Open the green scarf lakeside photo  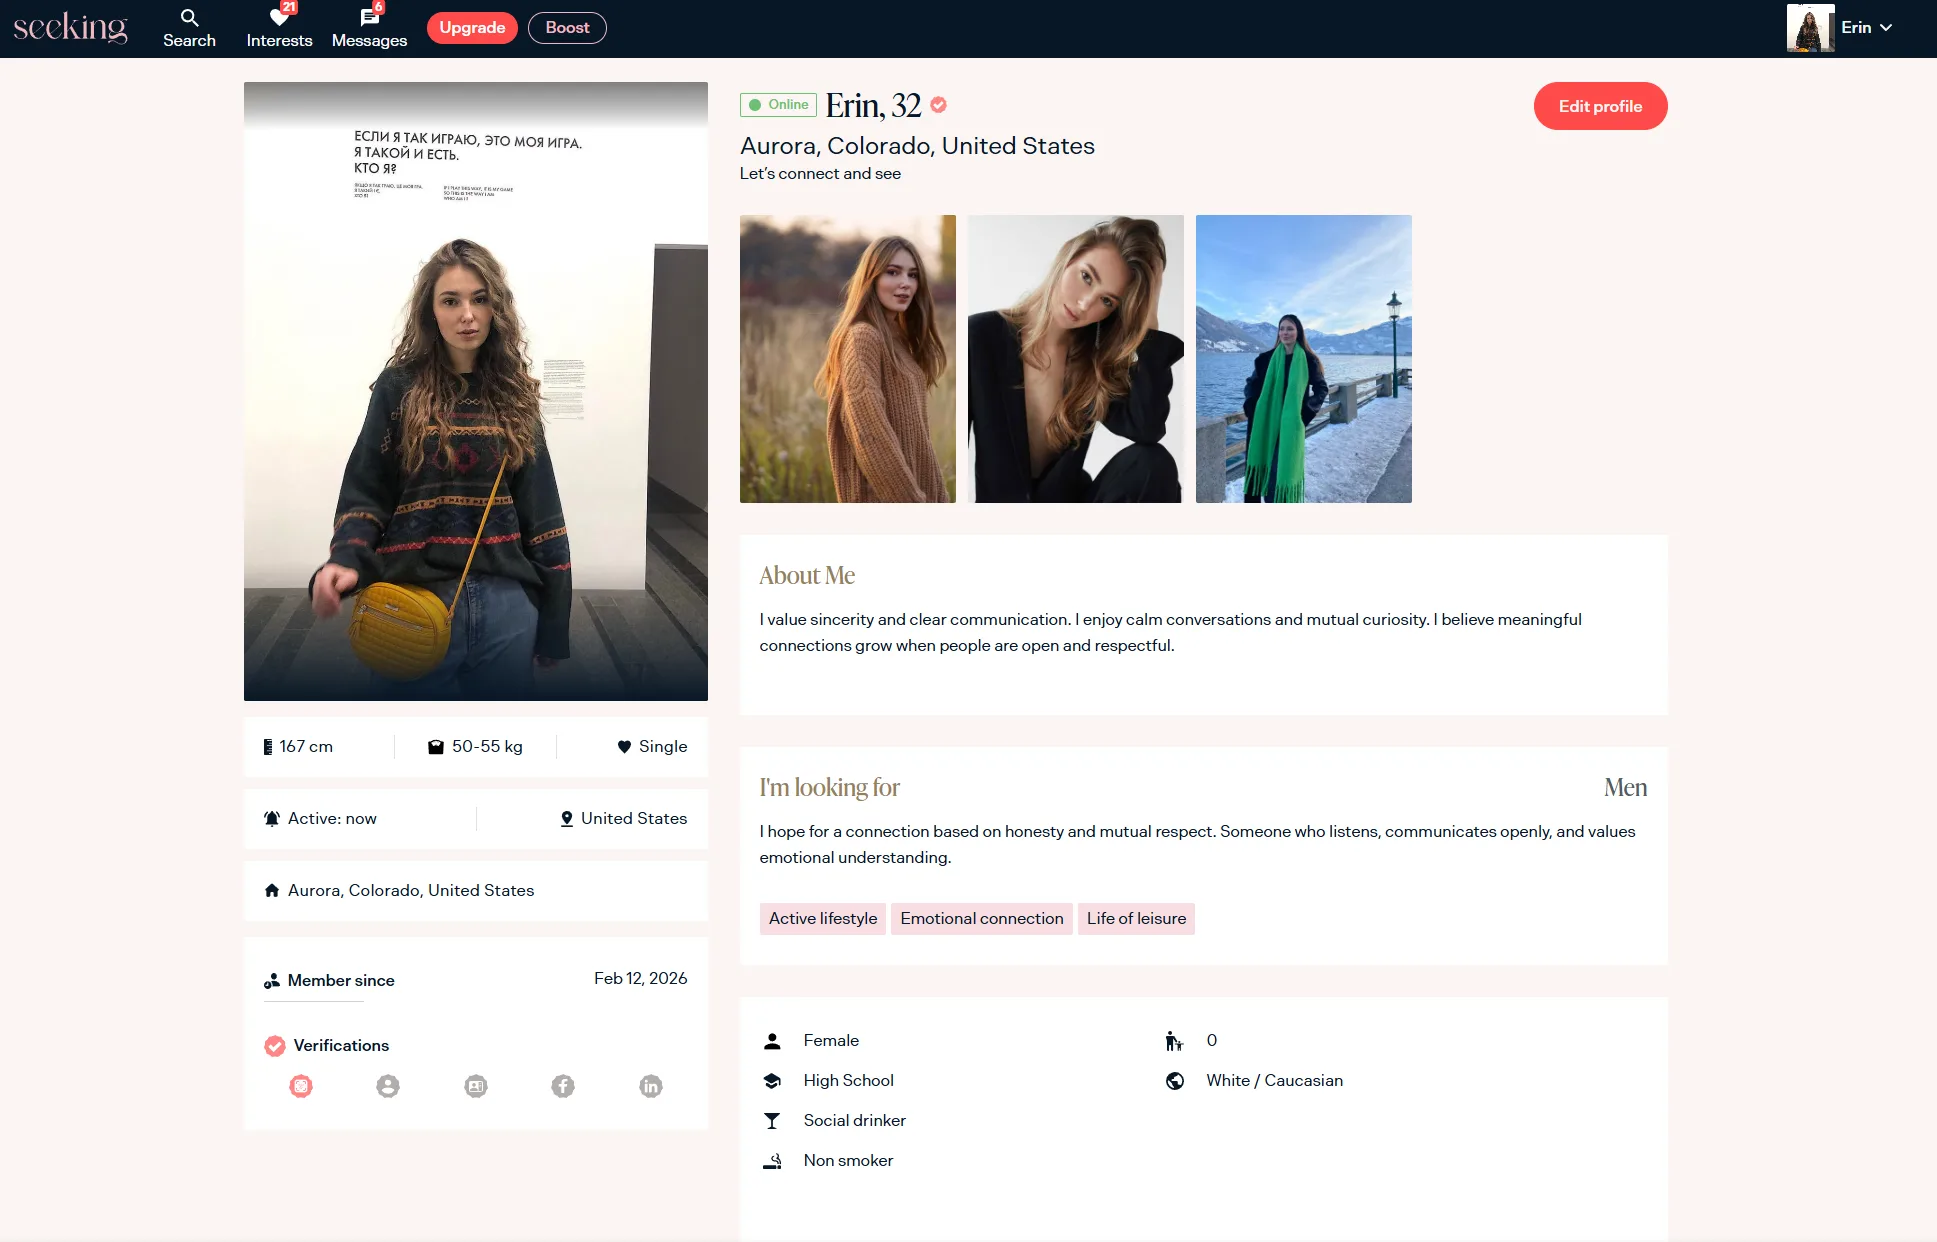(x=1303, y=358)
